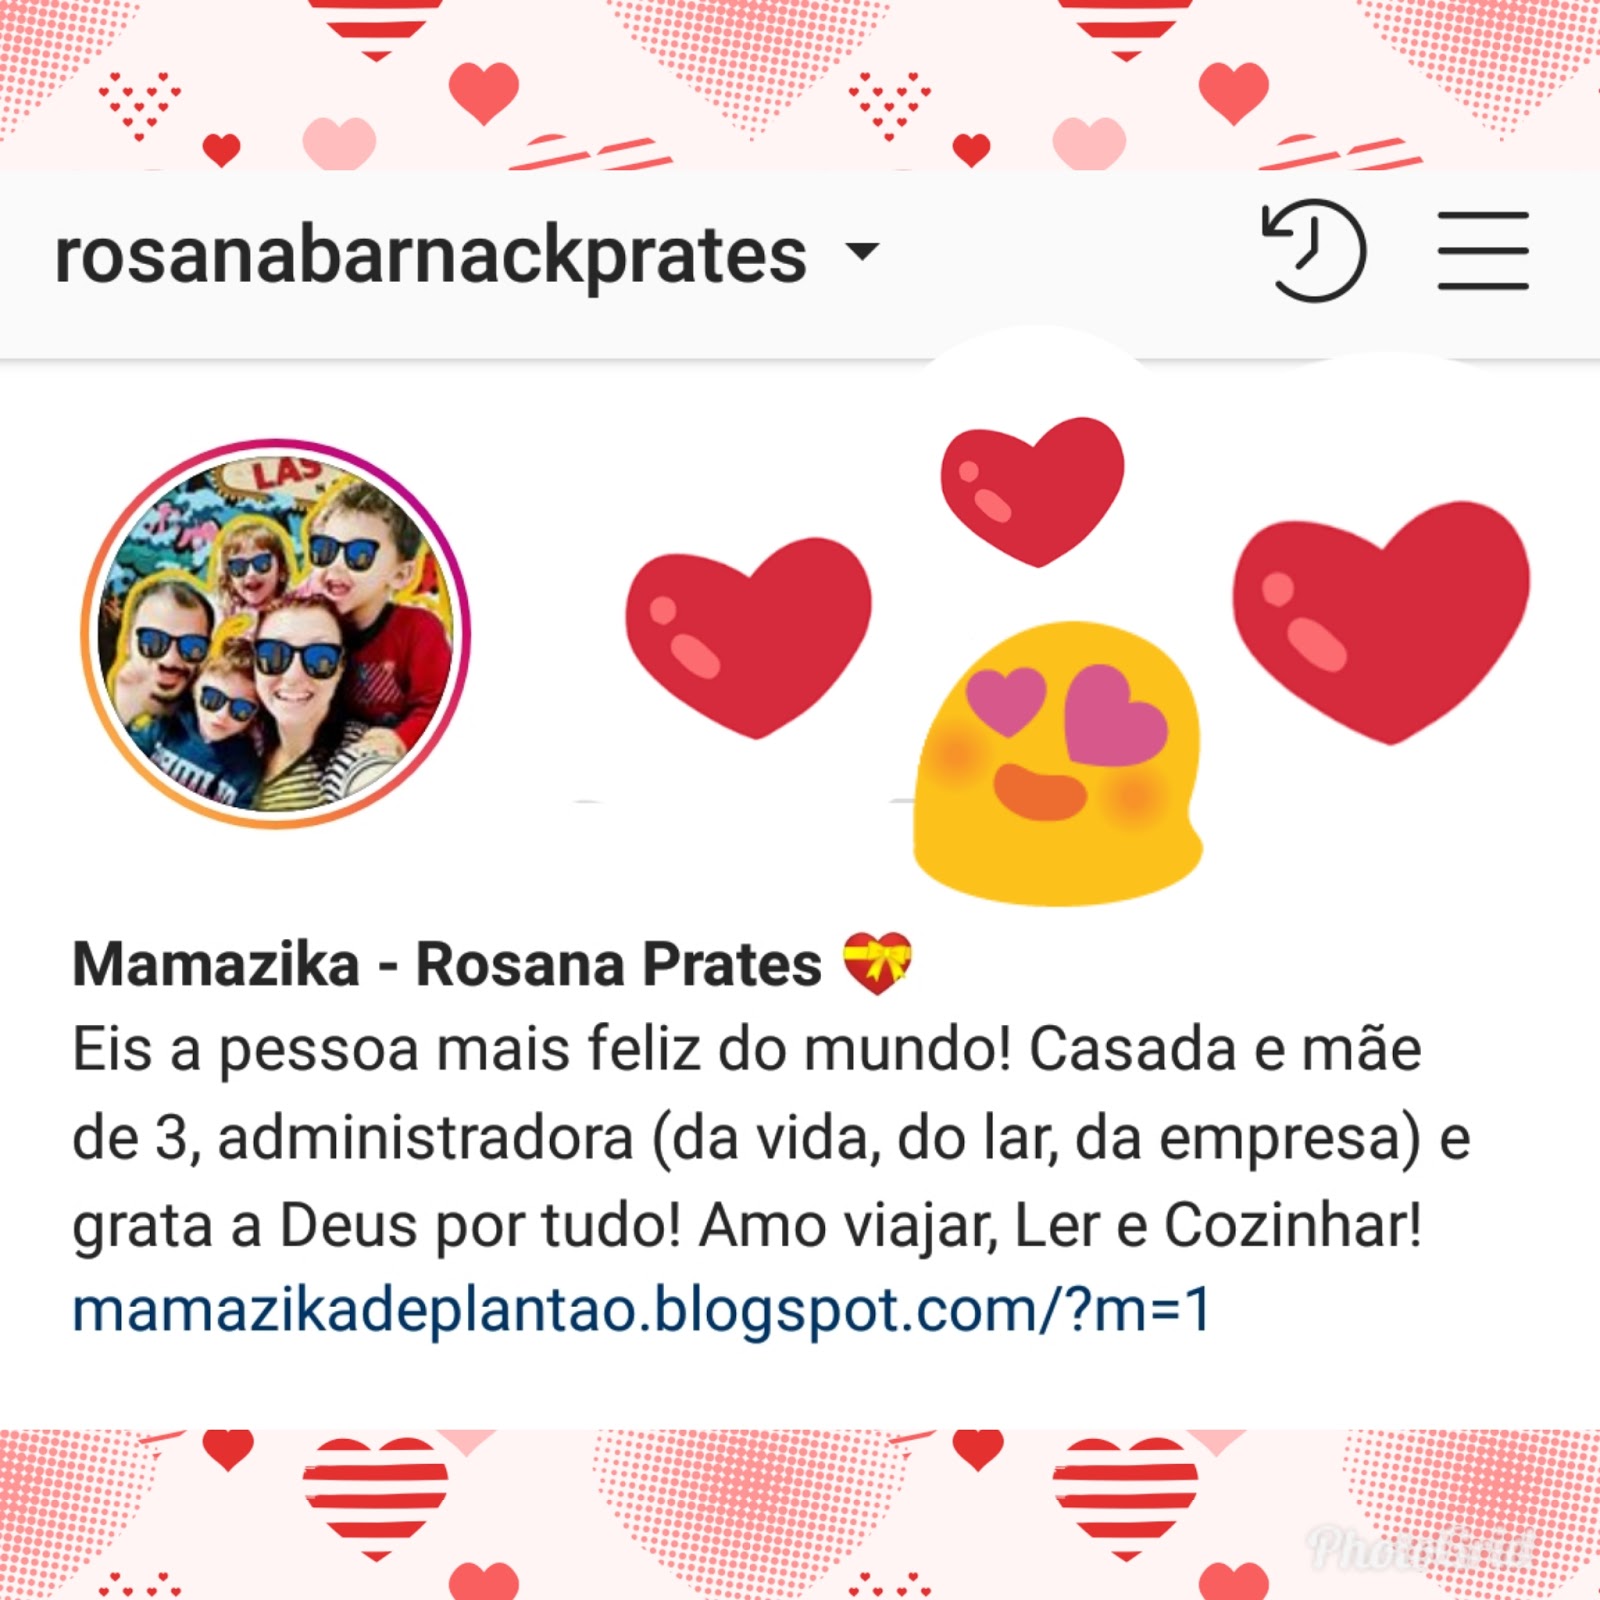Click the dotted heart pattern at top left
The height and width of the screenshot is (1600, 1600).
click(139, 104)
